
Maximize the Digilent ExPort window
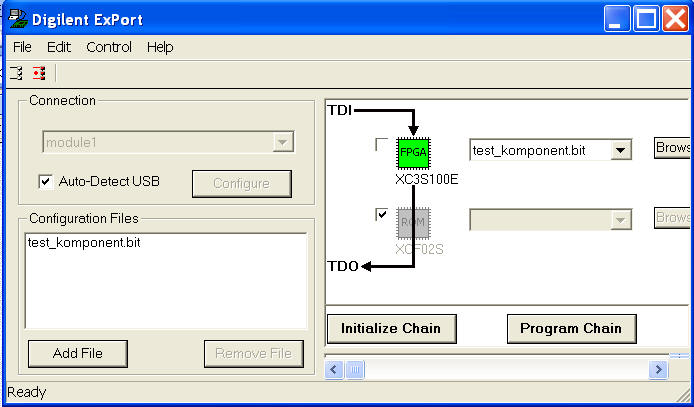647,19
